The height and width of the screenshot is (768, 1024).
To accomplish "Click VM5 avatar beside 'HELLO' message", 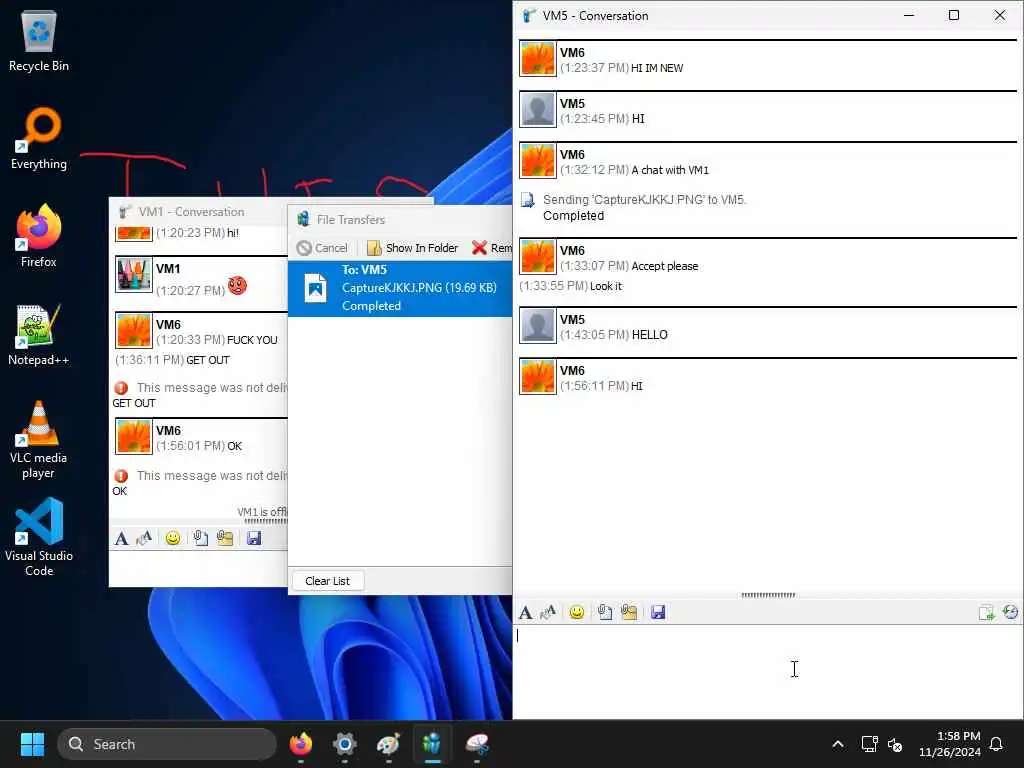I will pos(537,326).
